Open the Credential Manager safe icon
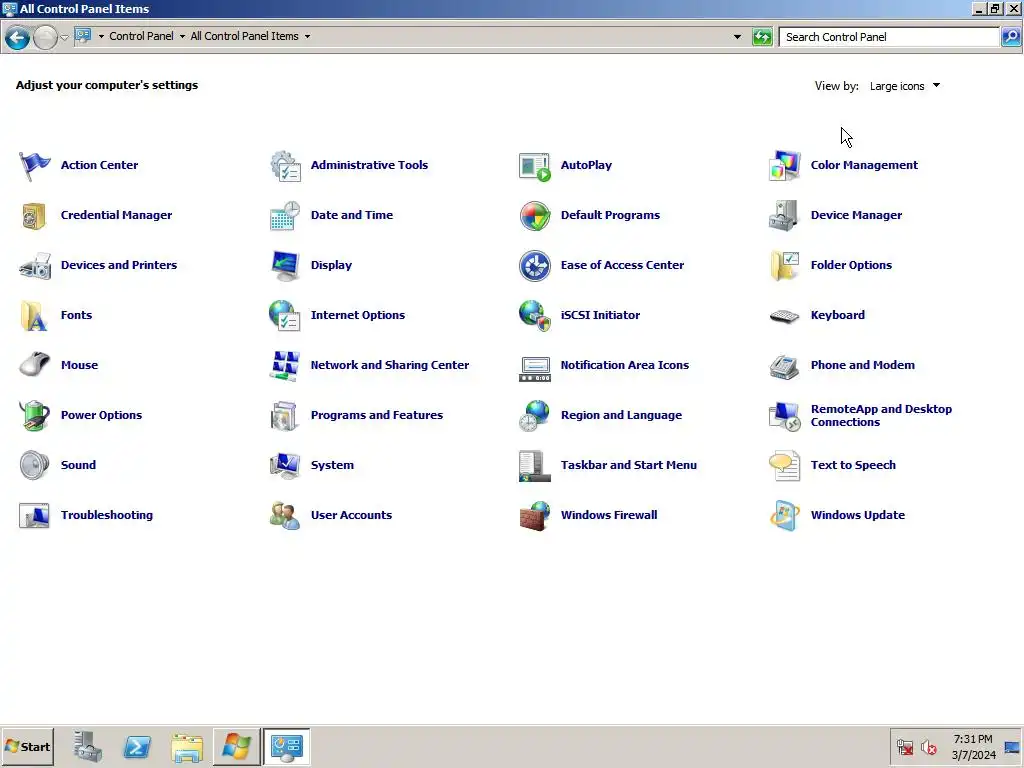The width and height of the screenshot is (1024, 768). (34, 216)
